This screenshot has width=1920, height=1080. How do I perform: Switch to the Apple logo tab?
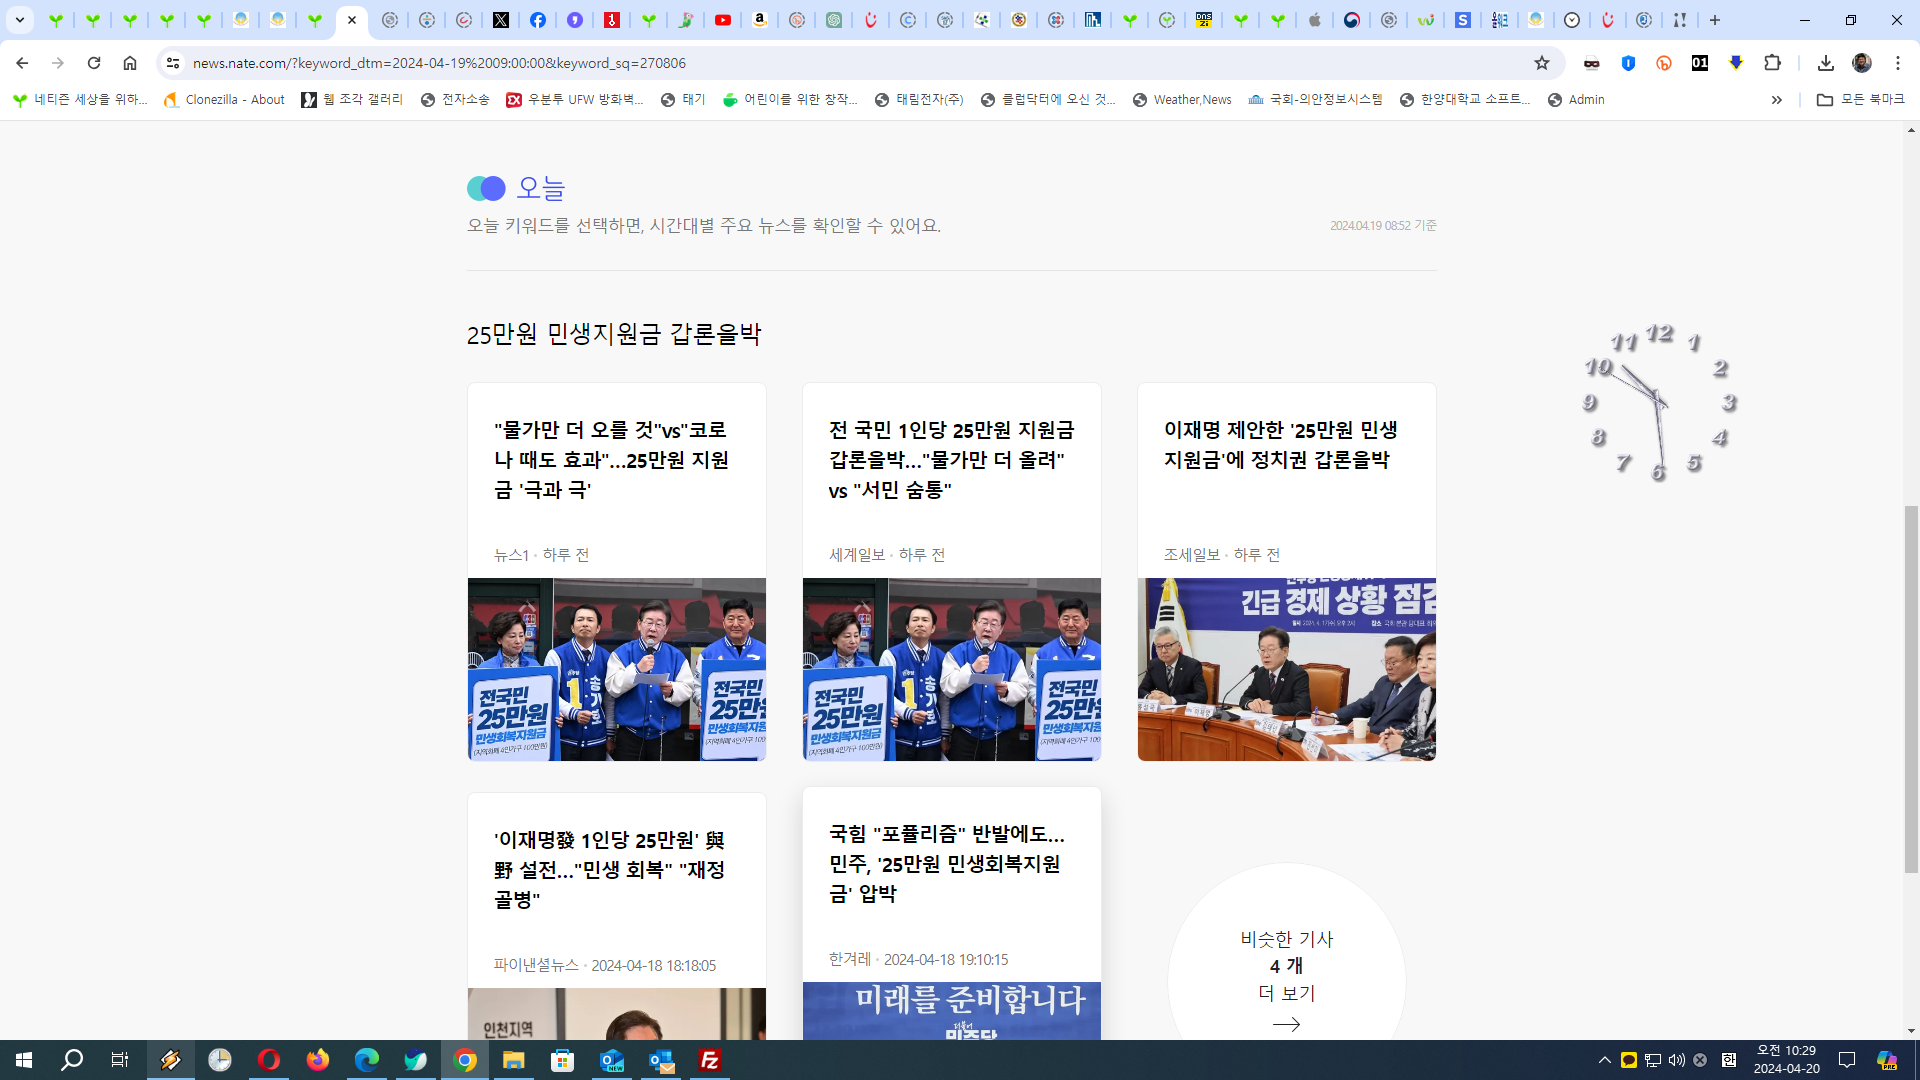pyautogui.click(x=1315, y=20)
